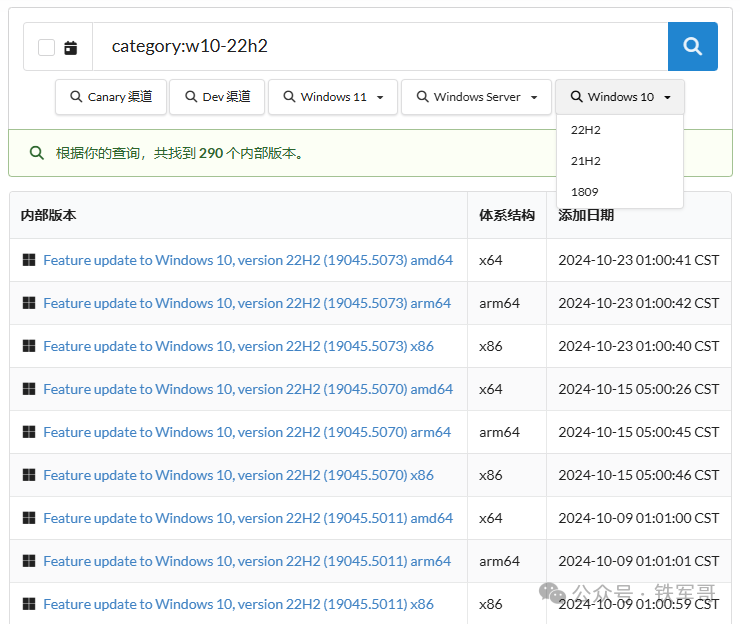Viewport: 740px width, 624px height.
Task: Expand the Windows 11 dropdown
Action: 333,97
